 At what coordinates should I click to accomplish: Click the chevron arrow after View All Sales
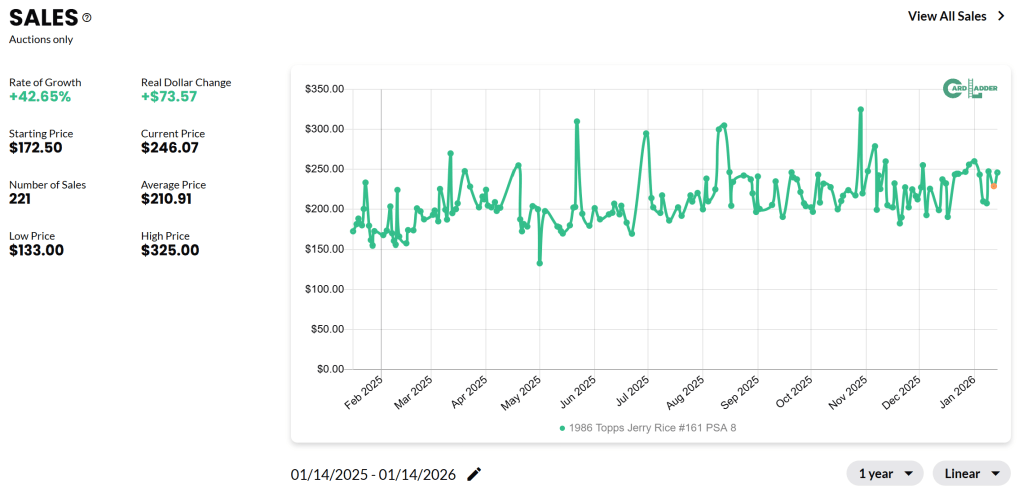(1001, 16)
